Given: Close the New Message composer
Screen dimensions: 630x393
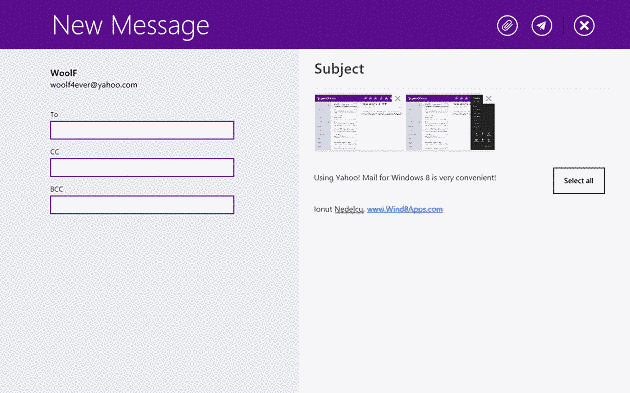Looking at the screenshot, I should point(584,26).
